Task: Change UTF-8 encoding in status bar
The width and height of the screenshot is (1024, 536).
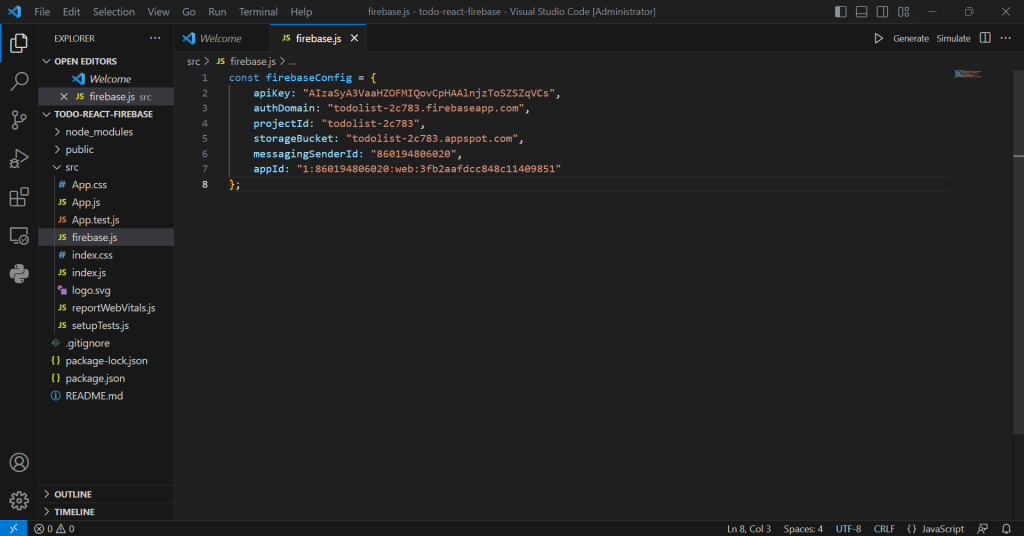Action: pyautogui.click(x=848, y=529)
